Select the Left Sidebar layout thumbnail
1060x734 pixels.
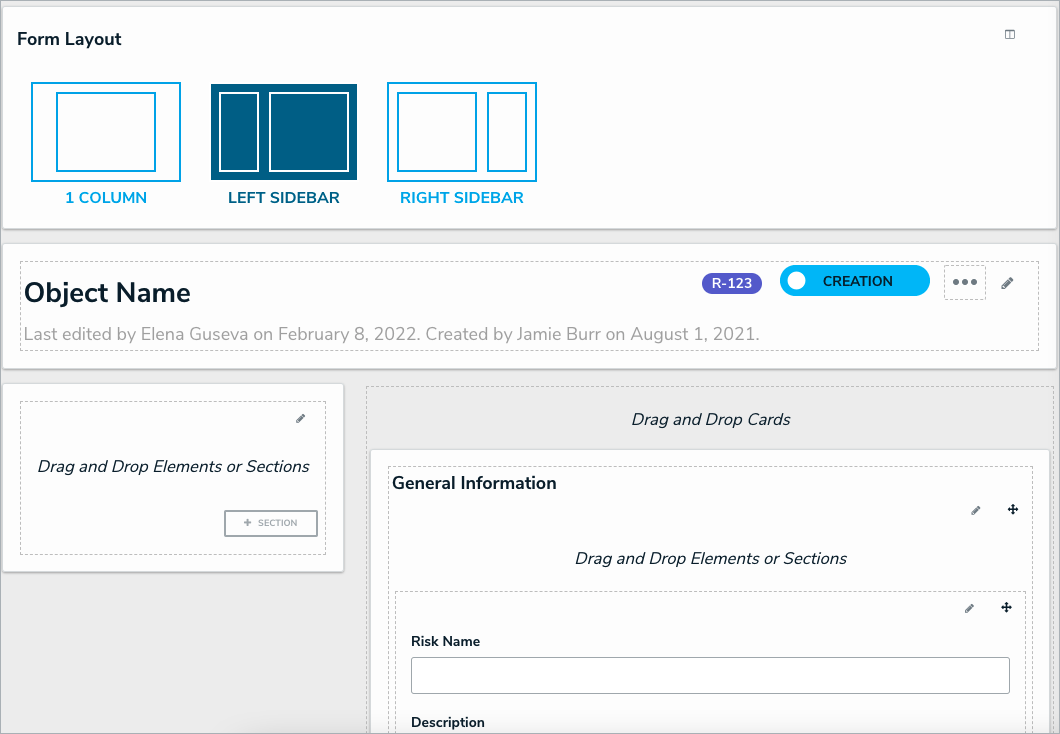point(284,132)
